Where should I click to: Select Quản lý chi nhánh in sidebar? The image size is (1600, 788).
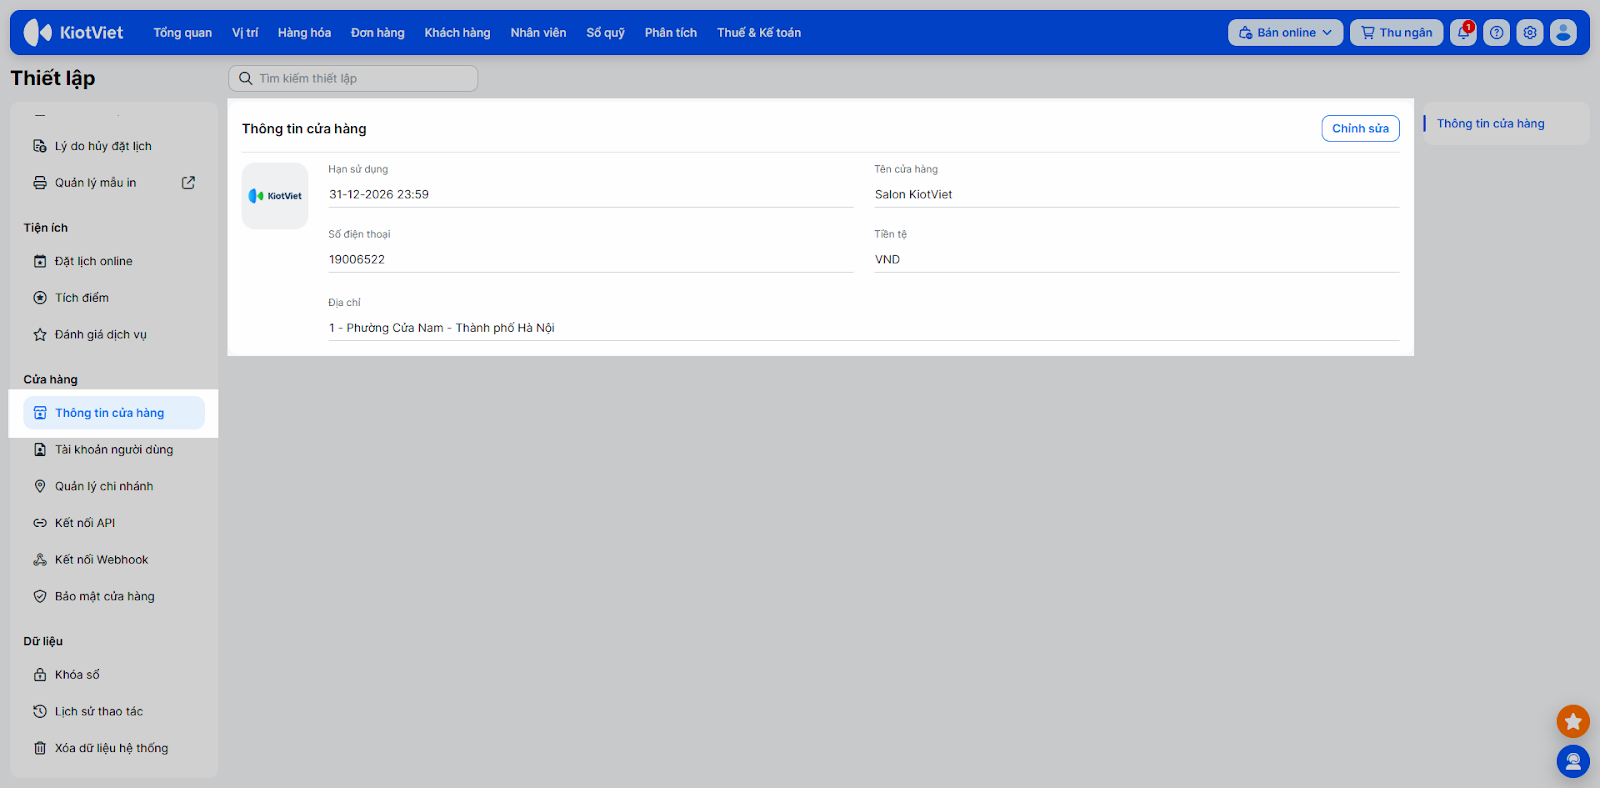pyautogui.click(x=114, y=487)
